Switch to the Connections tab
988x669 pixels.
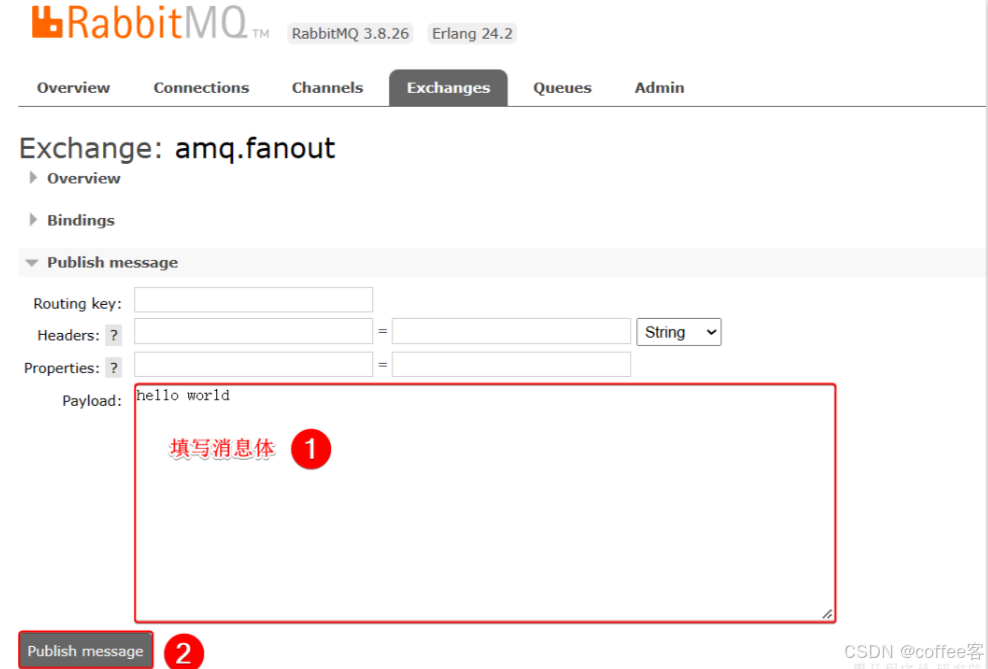[x=201, y=88]
